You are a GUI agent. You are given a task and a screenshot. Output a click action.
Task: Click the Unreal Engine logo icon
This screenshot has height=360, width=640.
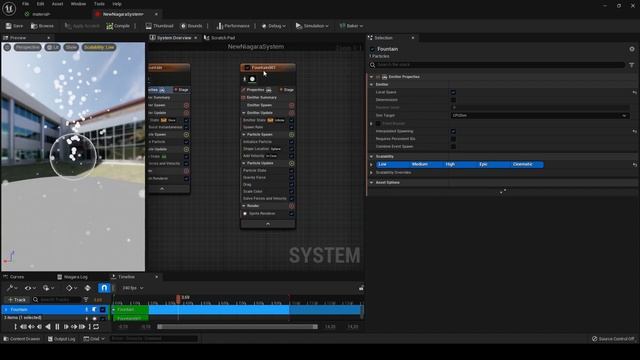9,8
